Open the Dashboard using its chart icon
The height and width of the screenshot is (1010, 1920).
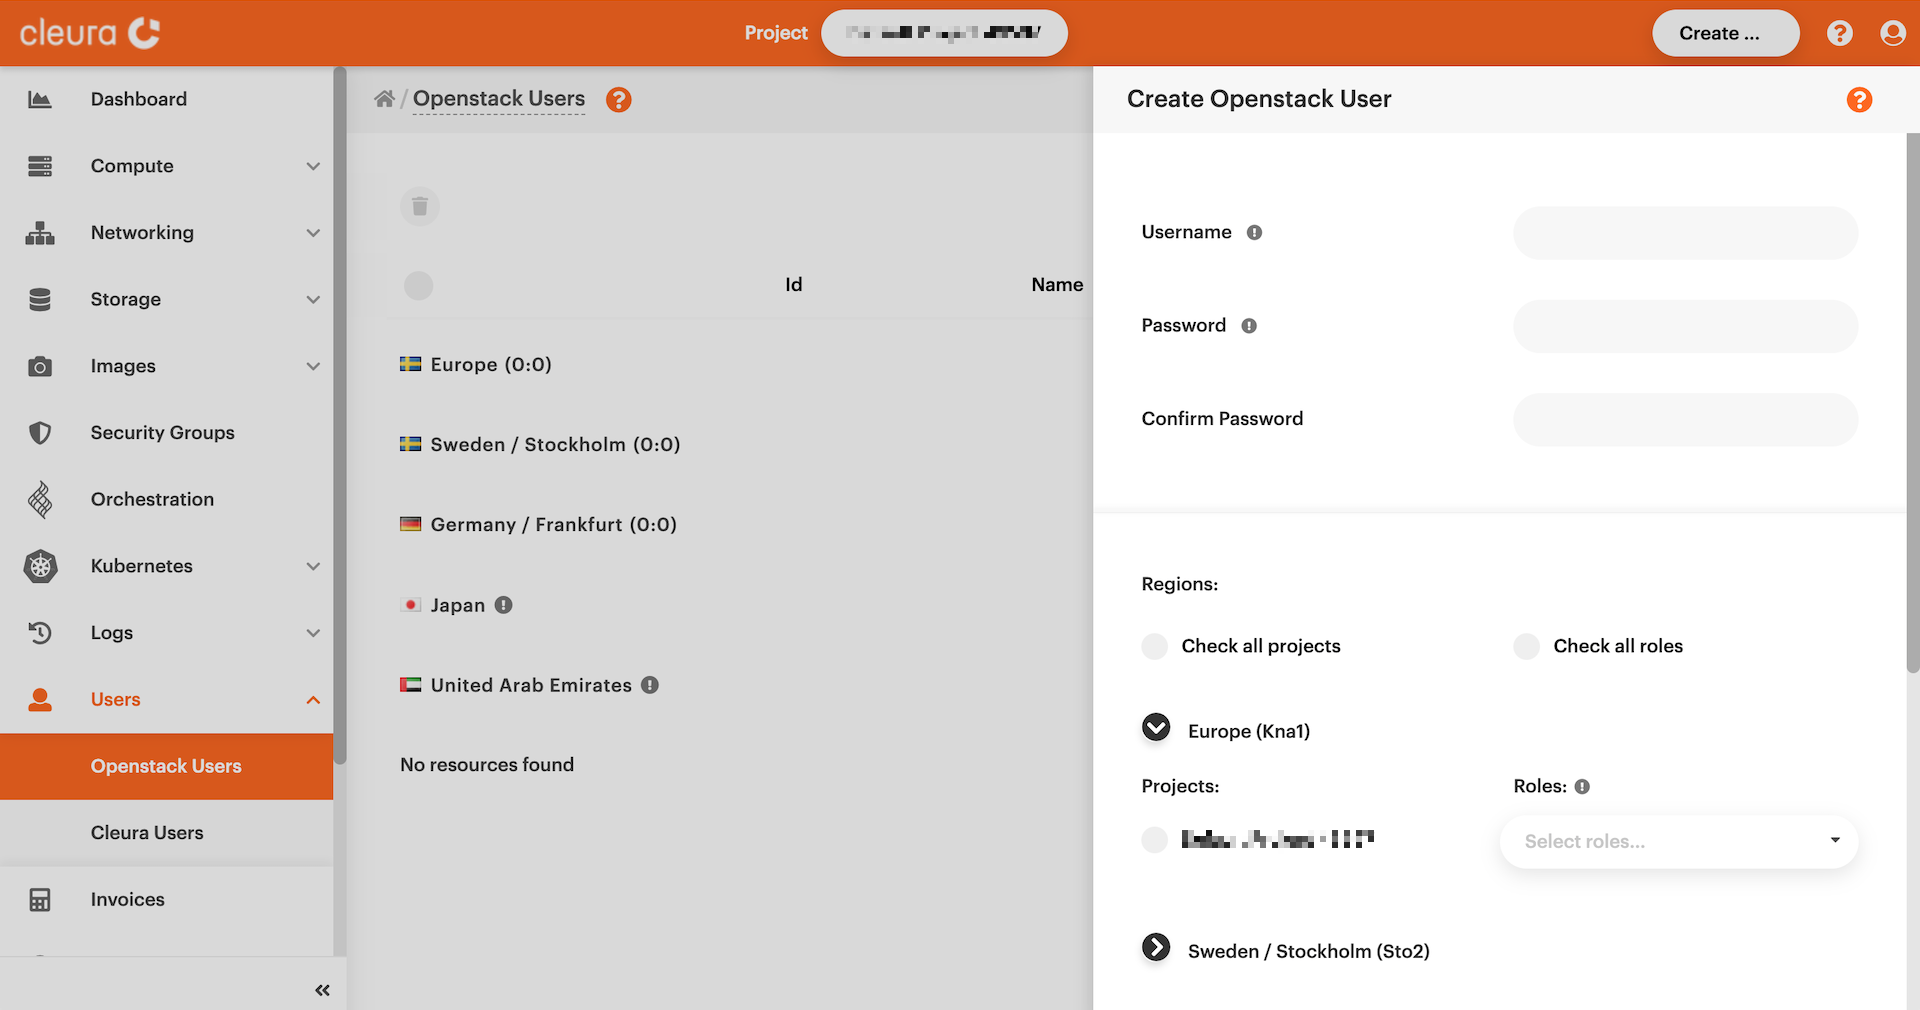[x=40, y=99]
